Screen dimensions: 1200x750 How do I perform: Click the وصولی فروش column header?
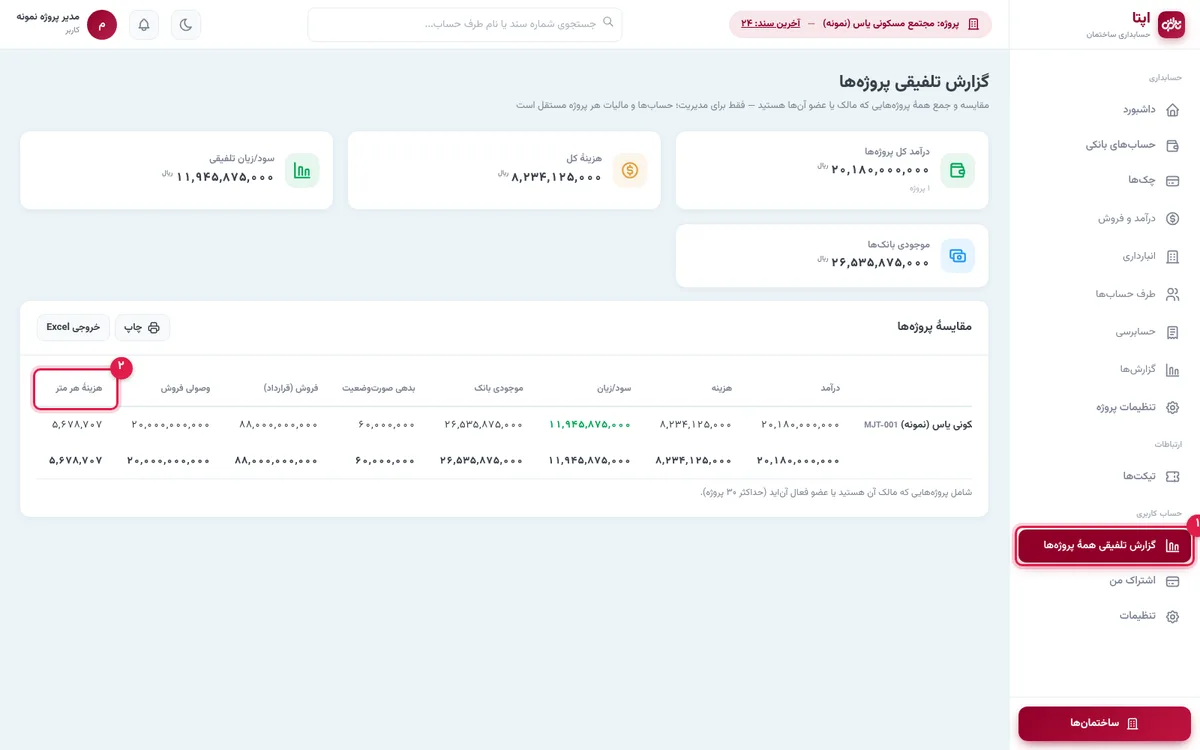tap(186, 388)
